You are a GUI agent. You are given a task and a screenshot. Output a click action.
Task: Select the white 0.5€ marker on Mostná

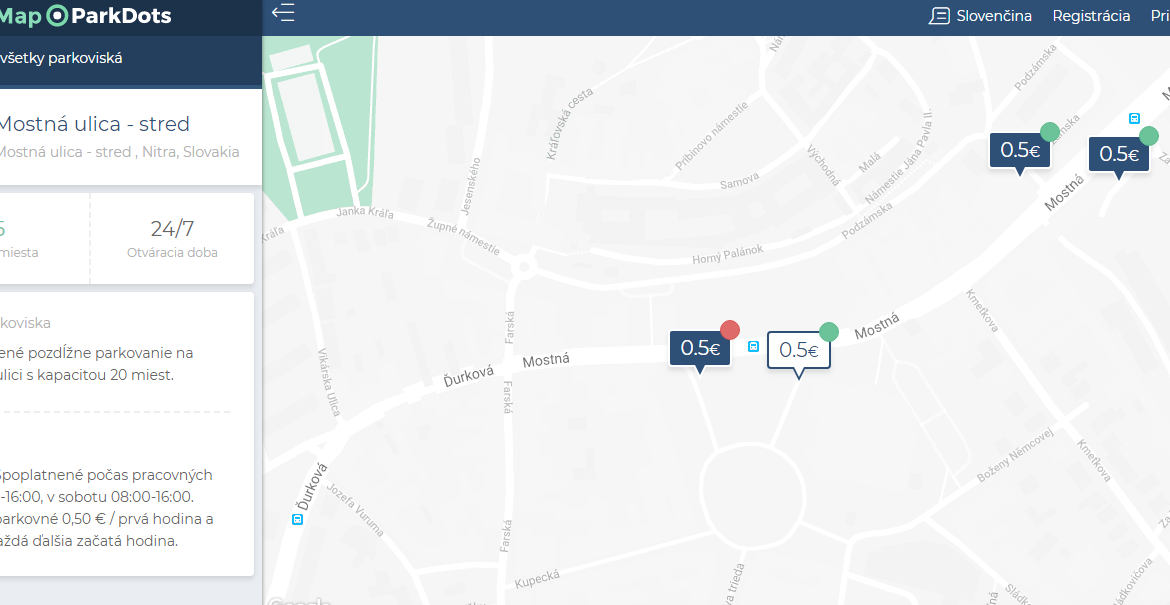(798, 351)
